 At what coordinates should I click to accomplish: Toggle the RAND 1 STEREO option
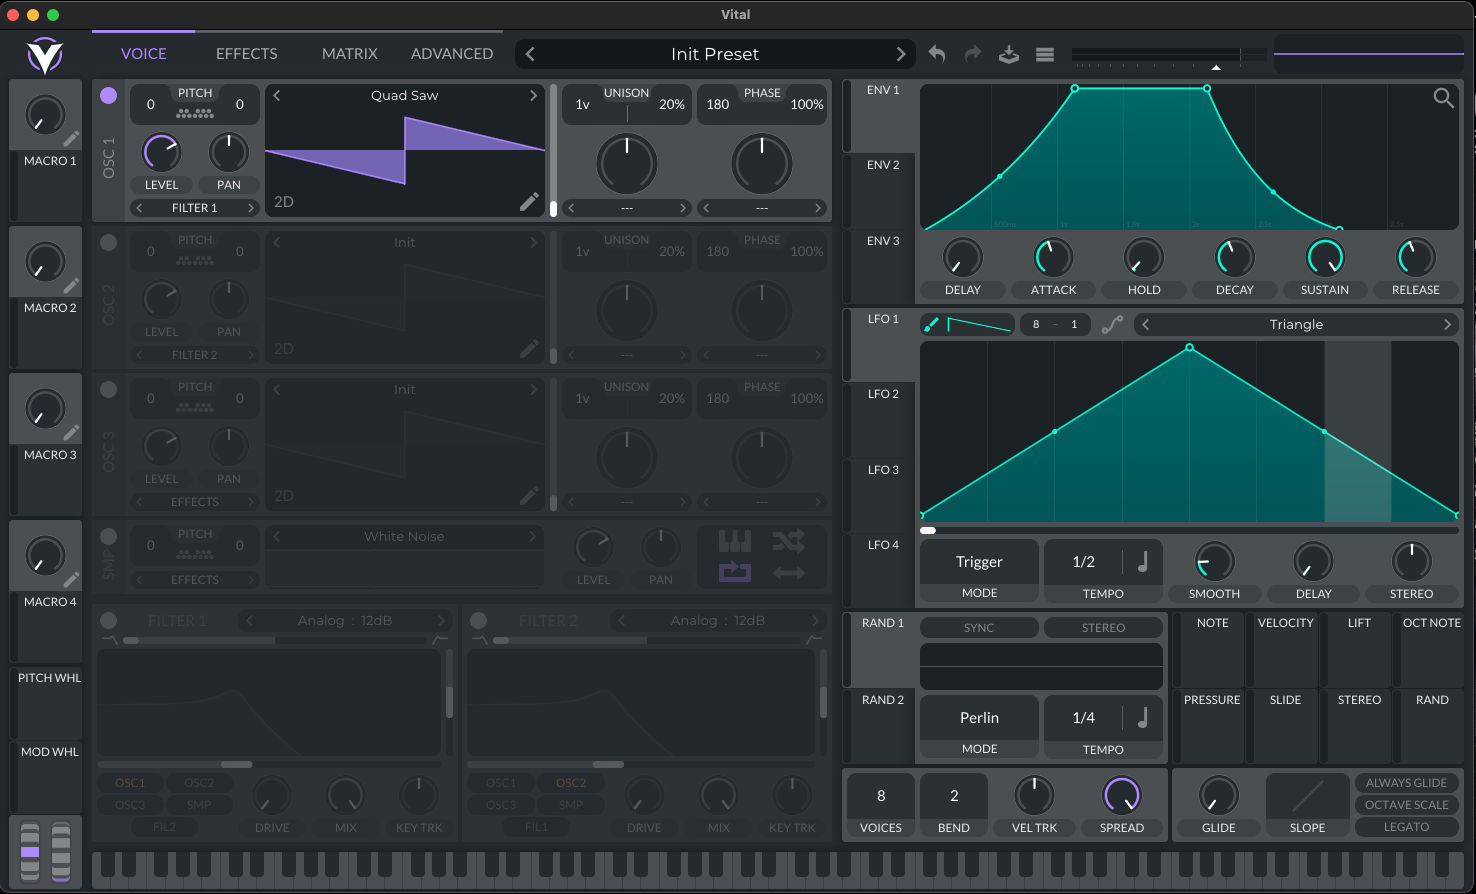pos(1103,628)
